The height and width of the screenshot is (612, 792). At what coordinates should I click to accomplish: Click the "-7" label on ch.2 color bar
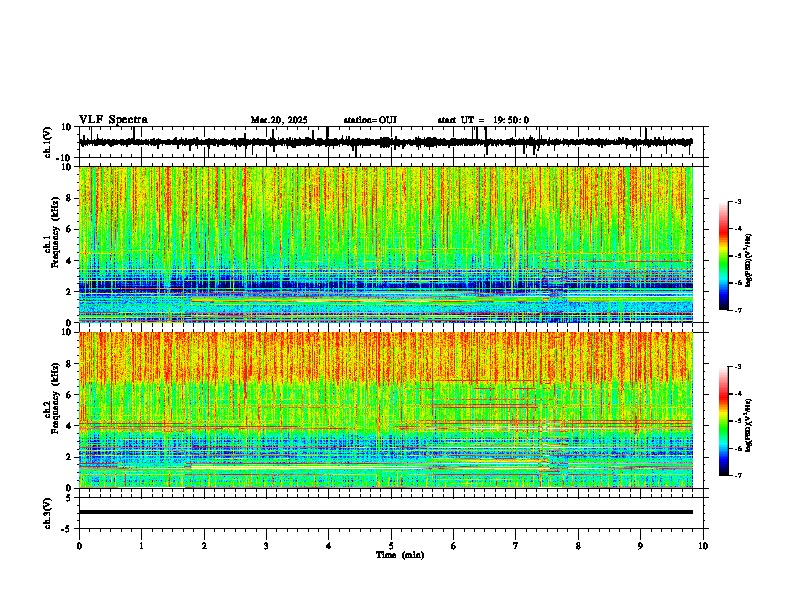[738, 475]
